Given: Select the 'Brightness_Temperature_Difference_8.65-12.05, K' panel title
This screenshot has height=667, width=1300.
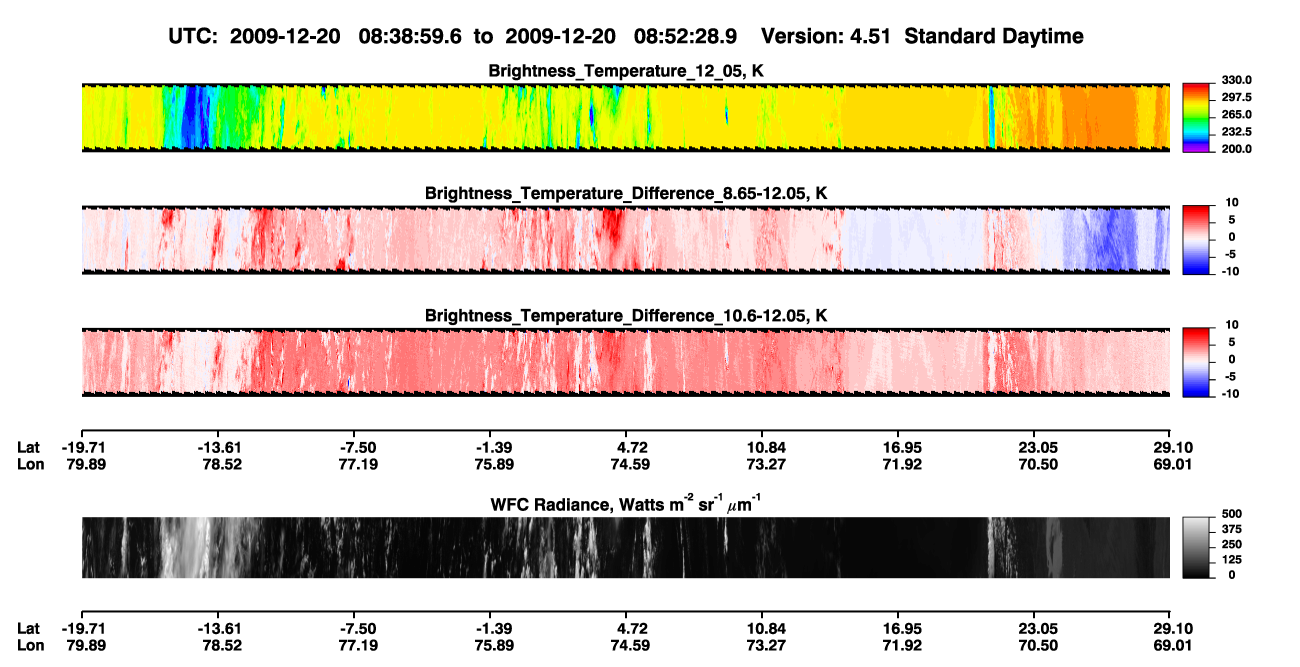Looking at the screenshot, I should click(x=626, y=193).
